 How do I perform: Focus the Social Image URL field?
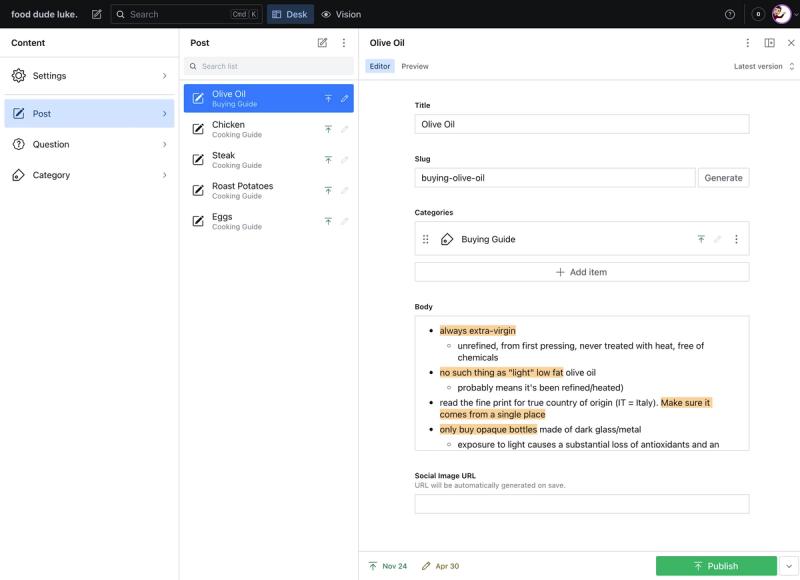582,504
